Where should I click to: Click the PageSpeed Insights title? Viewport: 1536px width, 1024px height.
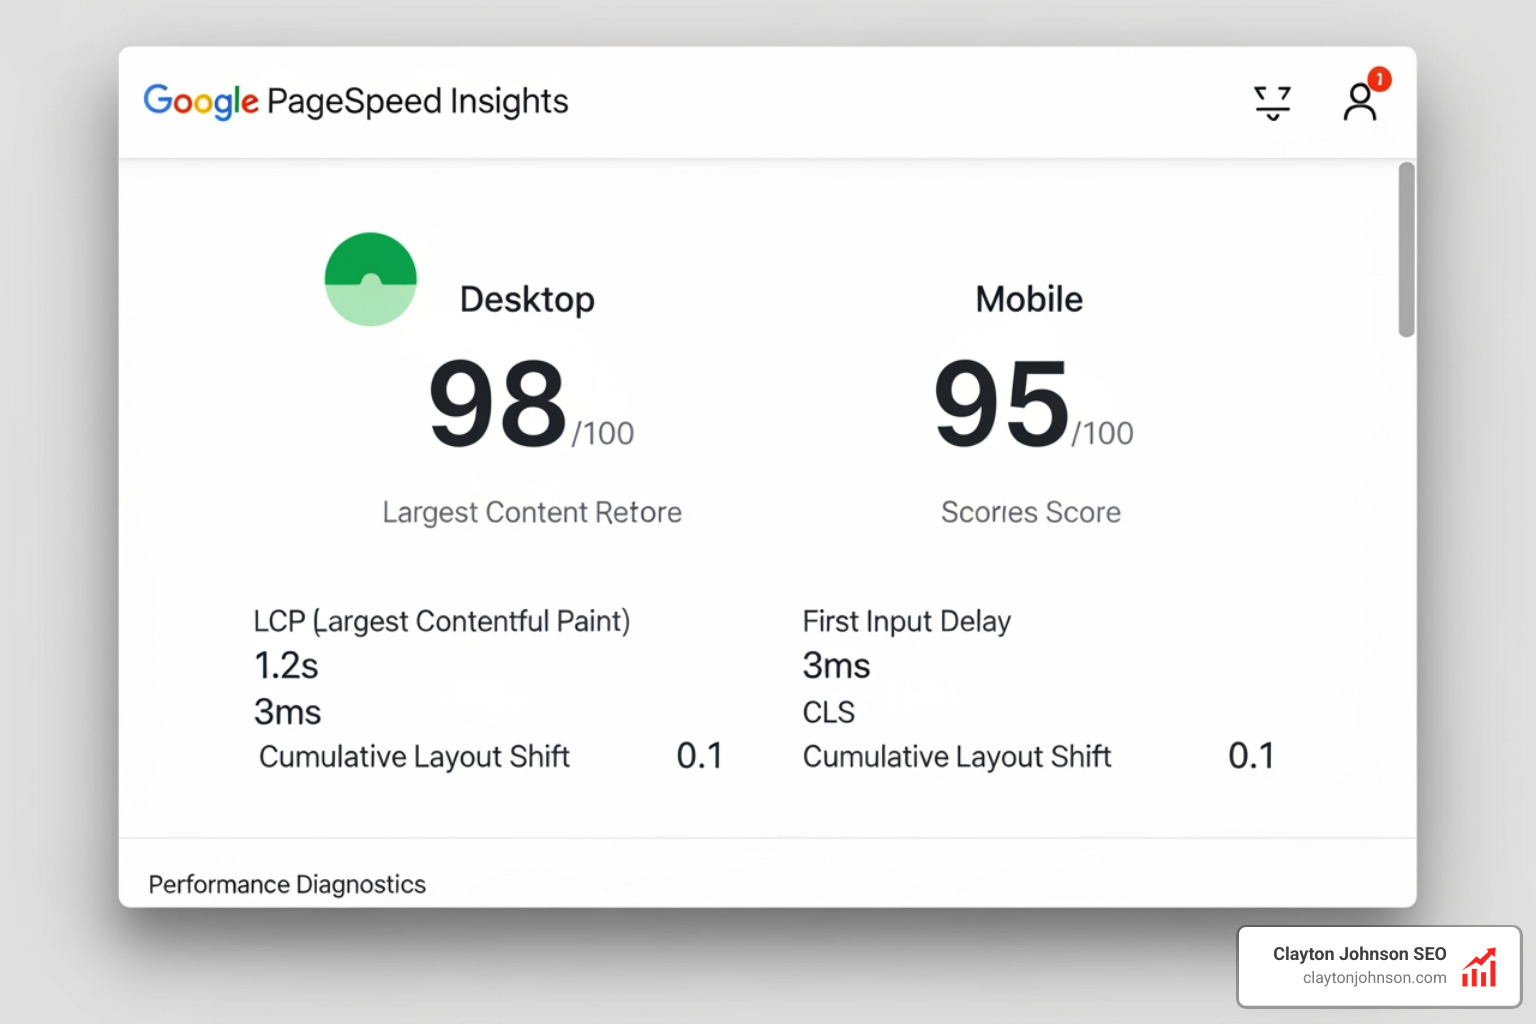click(417, 101)
